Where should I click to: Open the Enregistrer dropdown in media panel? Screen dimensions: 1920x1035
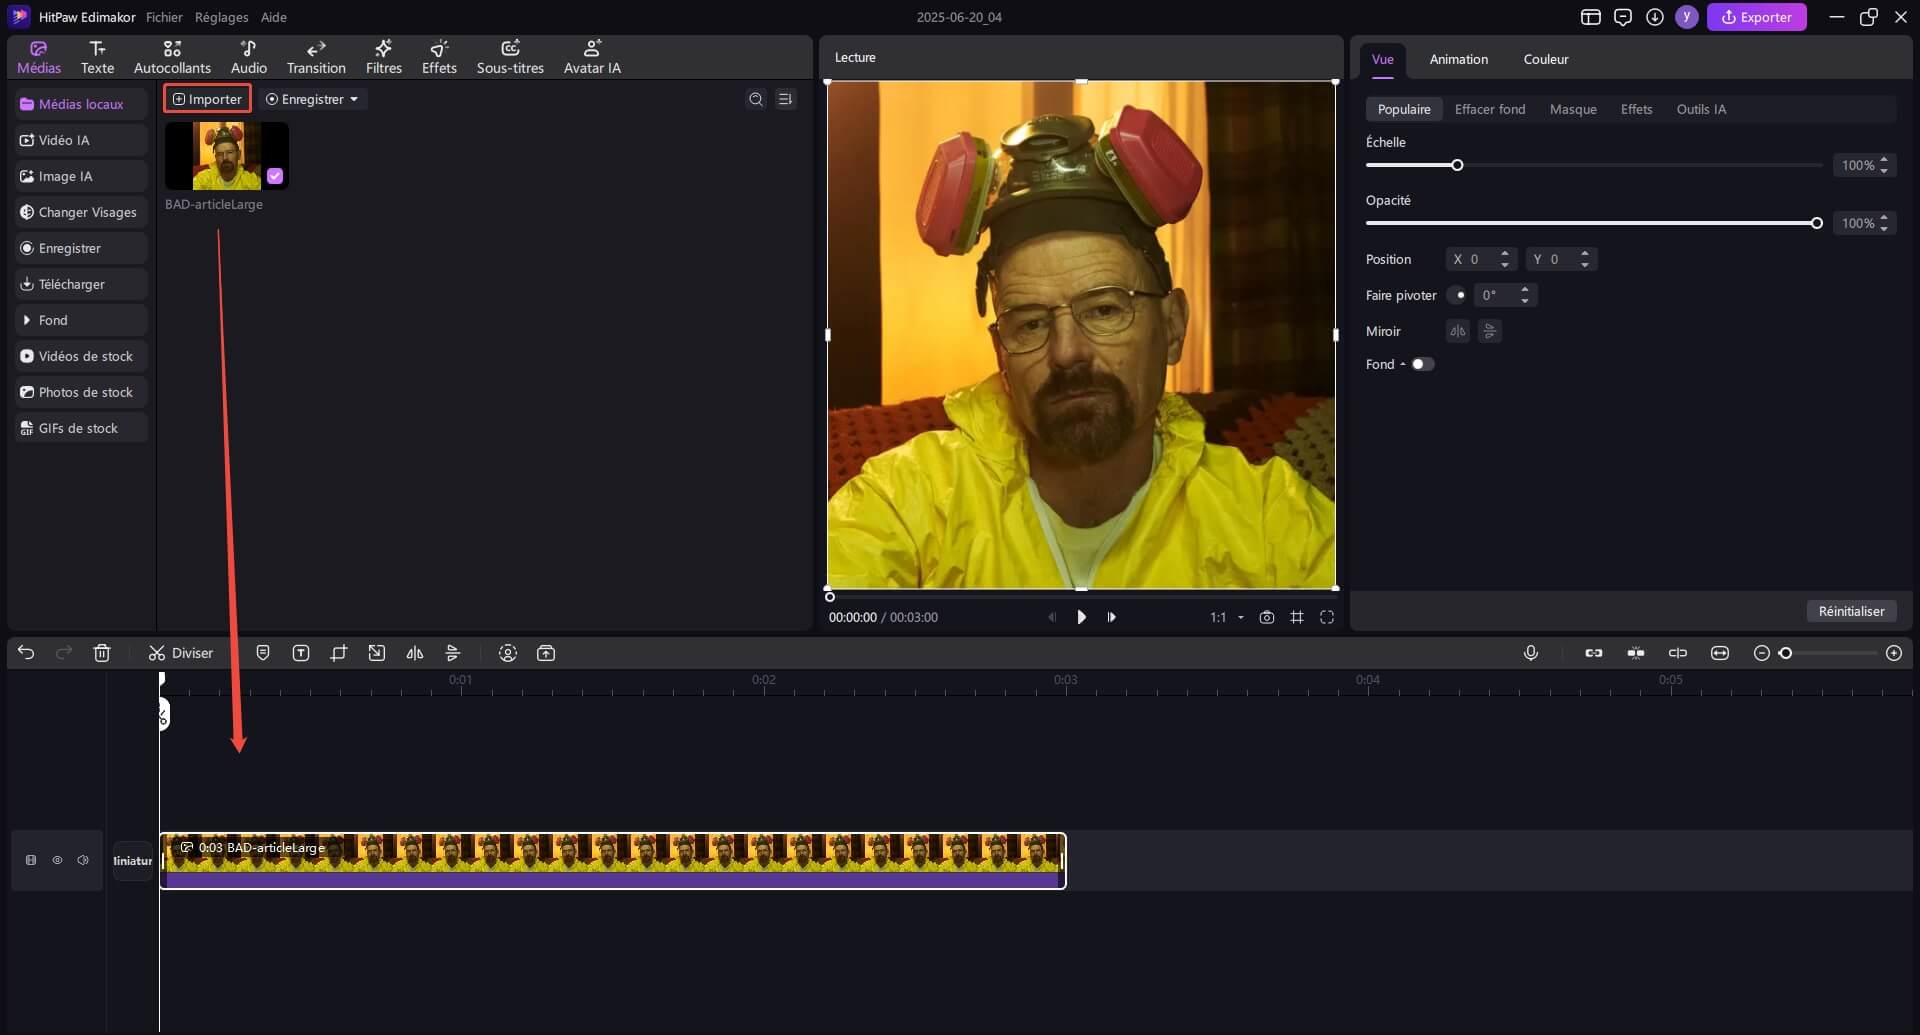[313, 99]
